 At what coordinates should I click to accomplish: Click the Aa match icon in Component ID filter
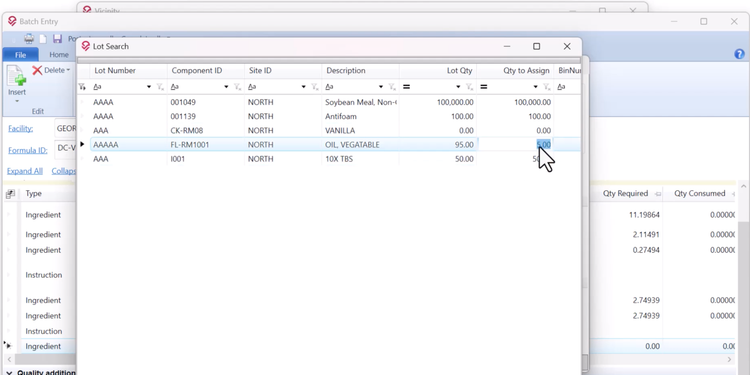175,87
